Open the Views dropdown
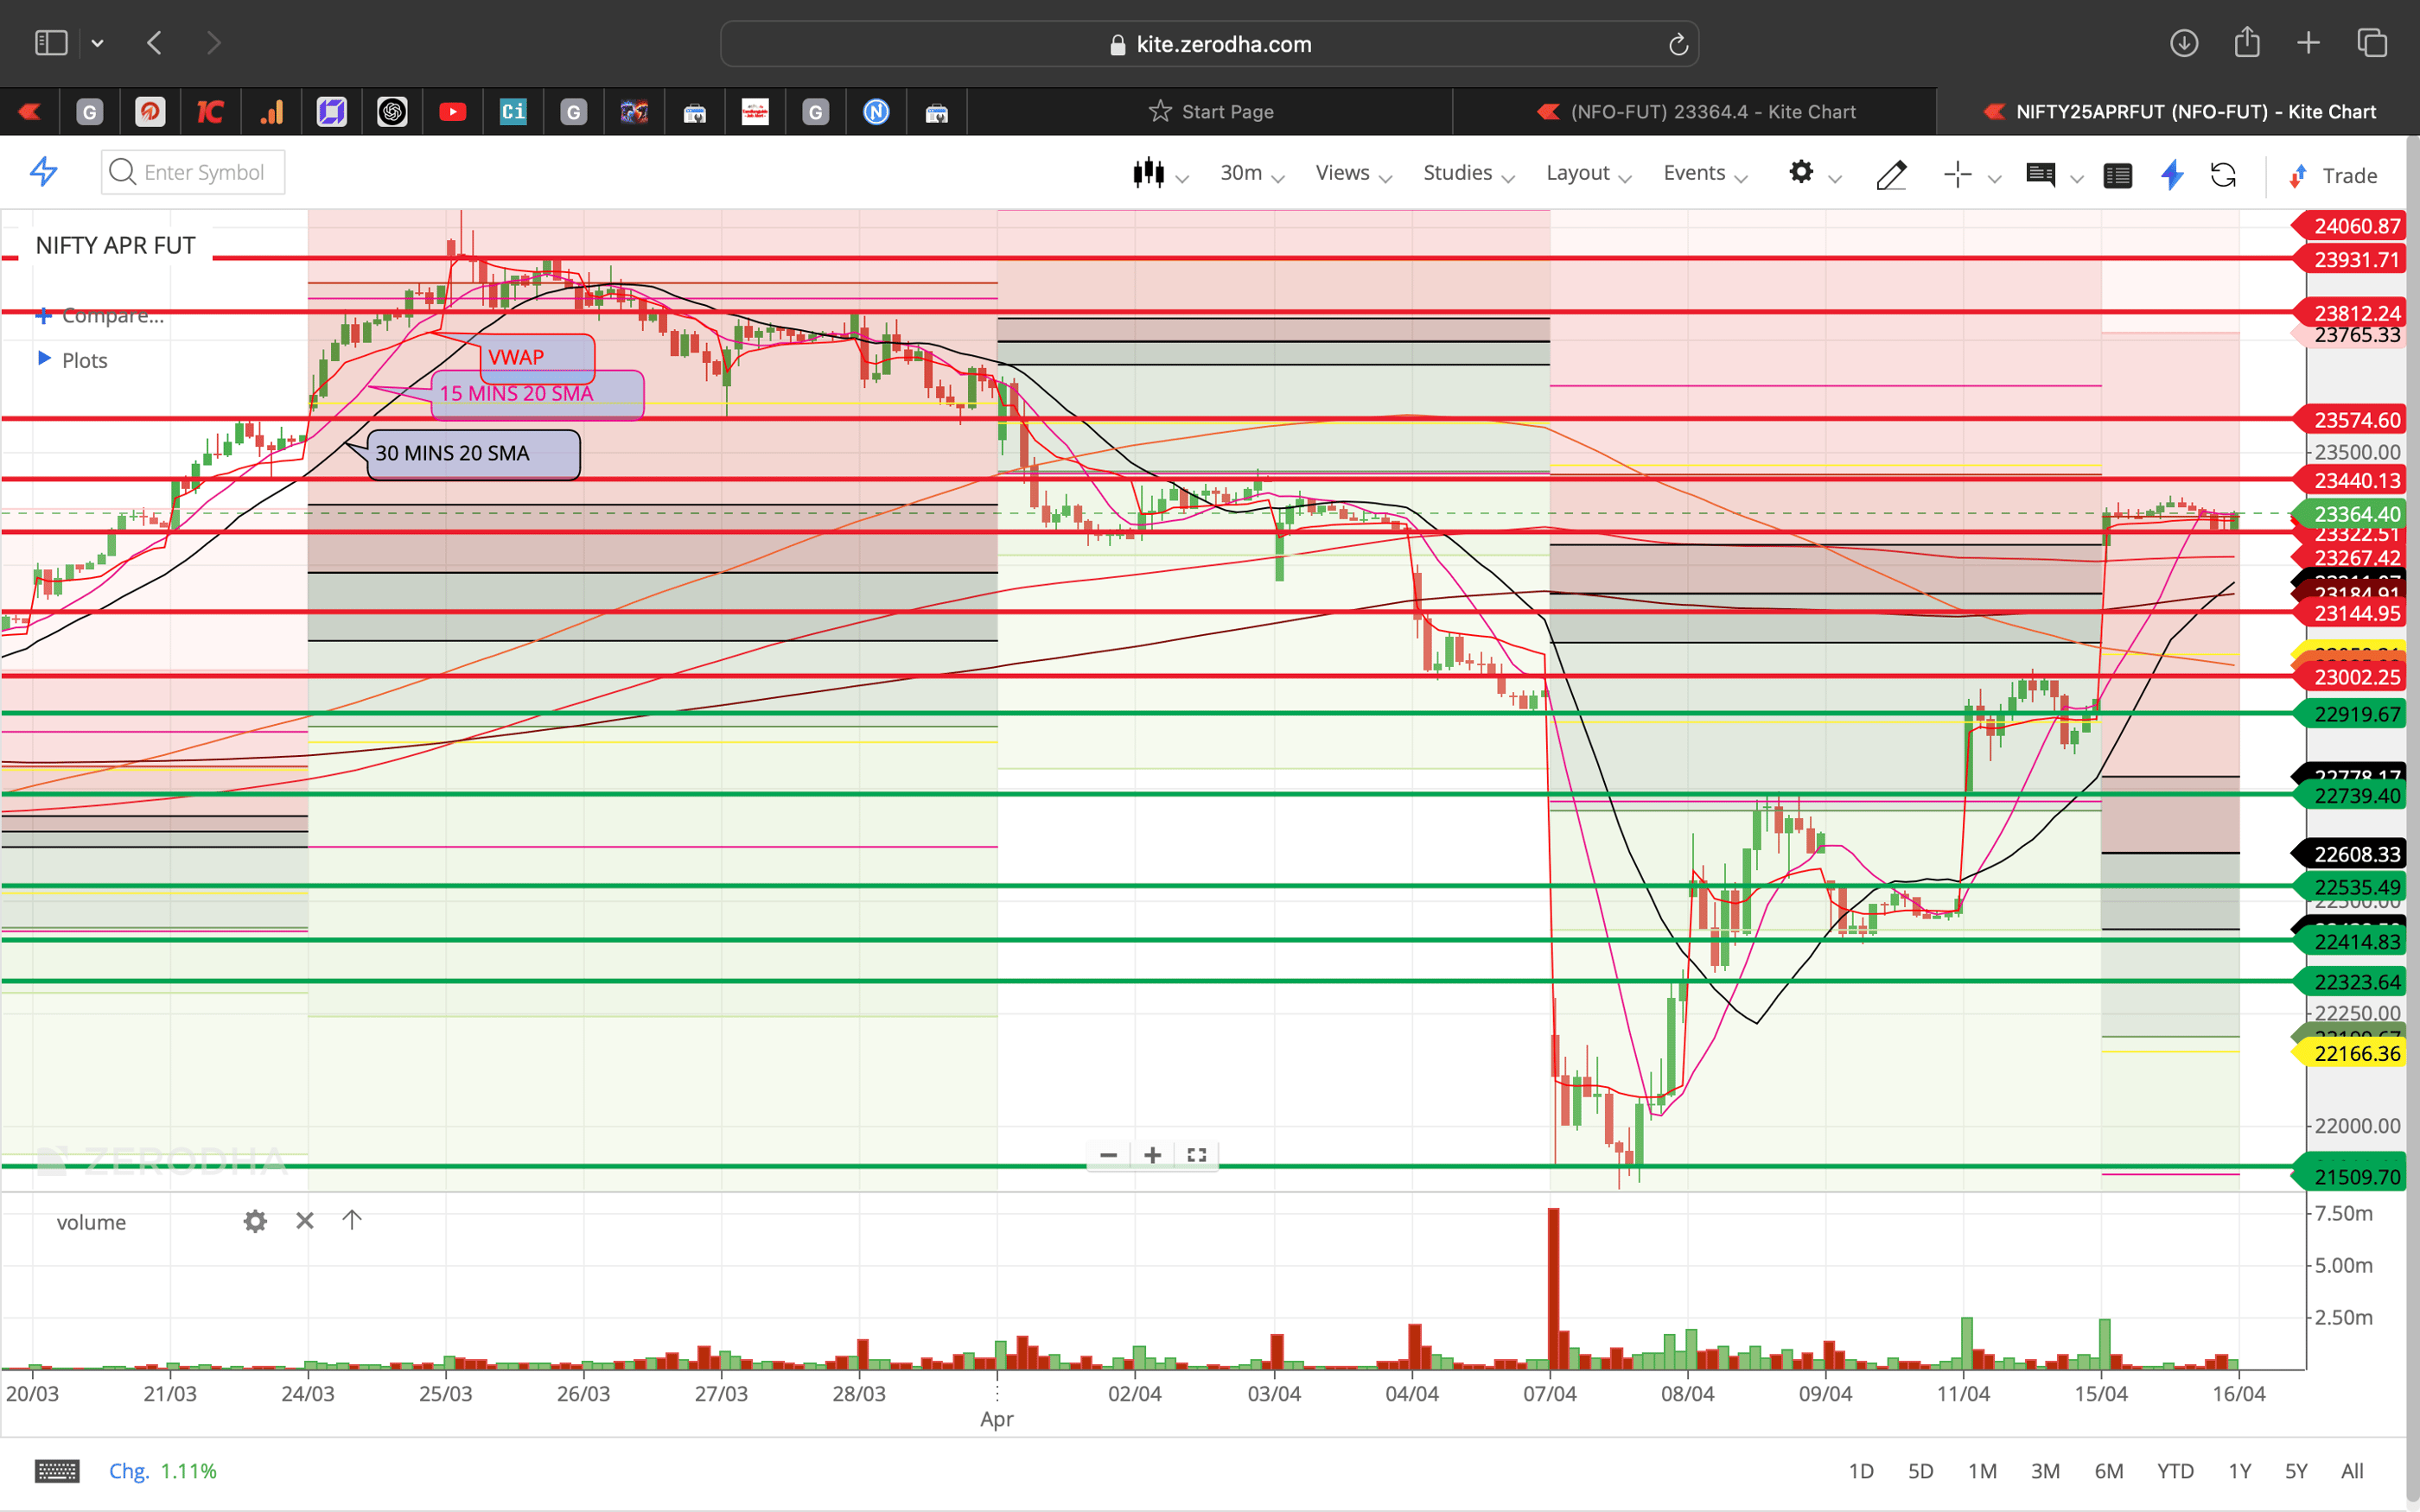The width and height of the screenshot is (2420, 1512). (x=1343, y=172)
